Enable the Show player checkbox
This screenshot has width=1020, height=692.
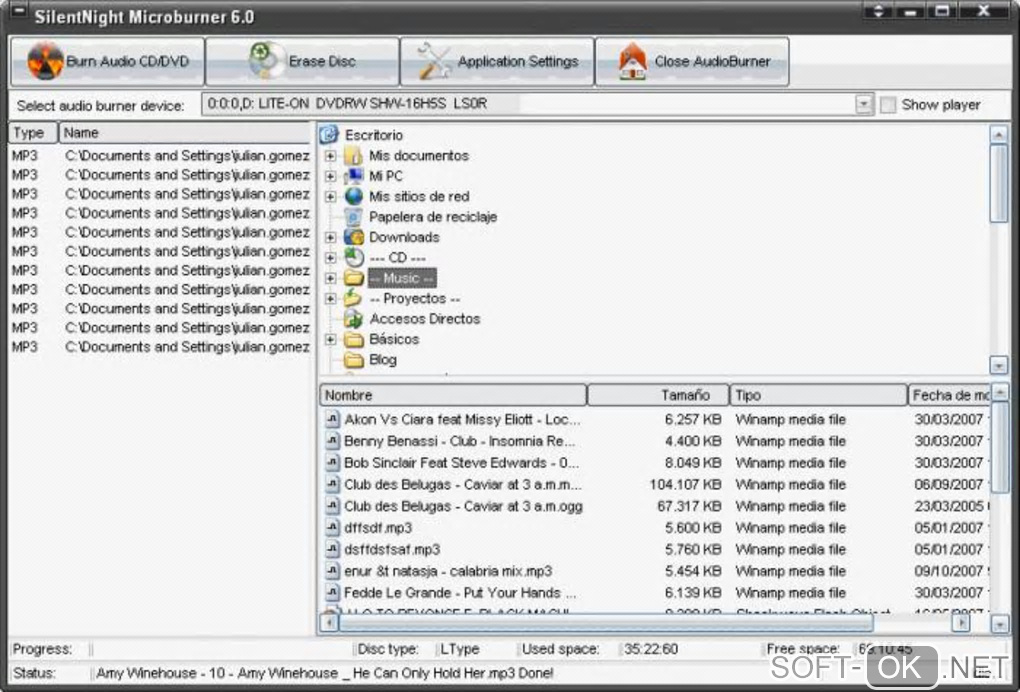[888, 105]
